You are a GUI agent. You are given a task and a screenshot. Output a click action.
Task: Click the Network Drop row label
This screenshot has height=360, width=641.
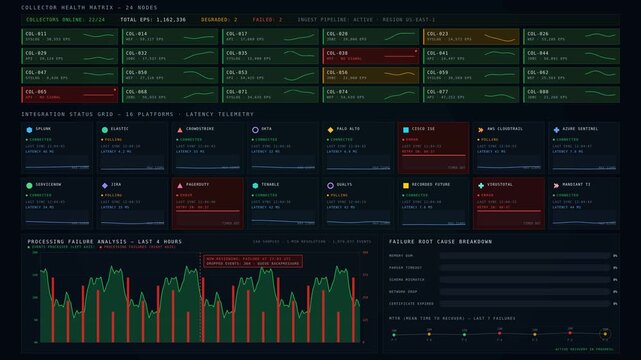coord(403,292)
